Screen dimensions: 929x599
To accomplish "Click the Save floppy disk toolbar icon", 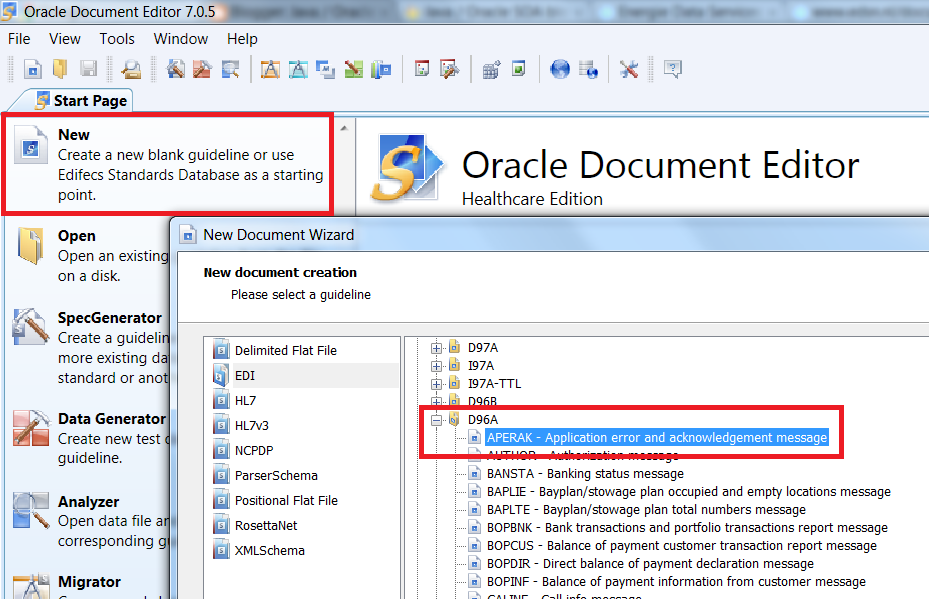I will coord(88,69).
